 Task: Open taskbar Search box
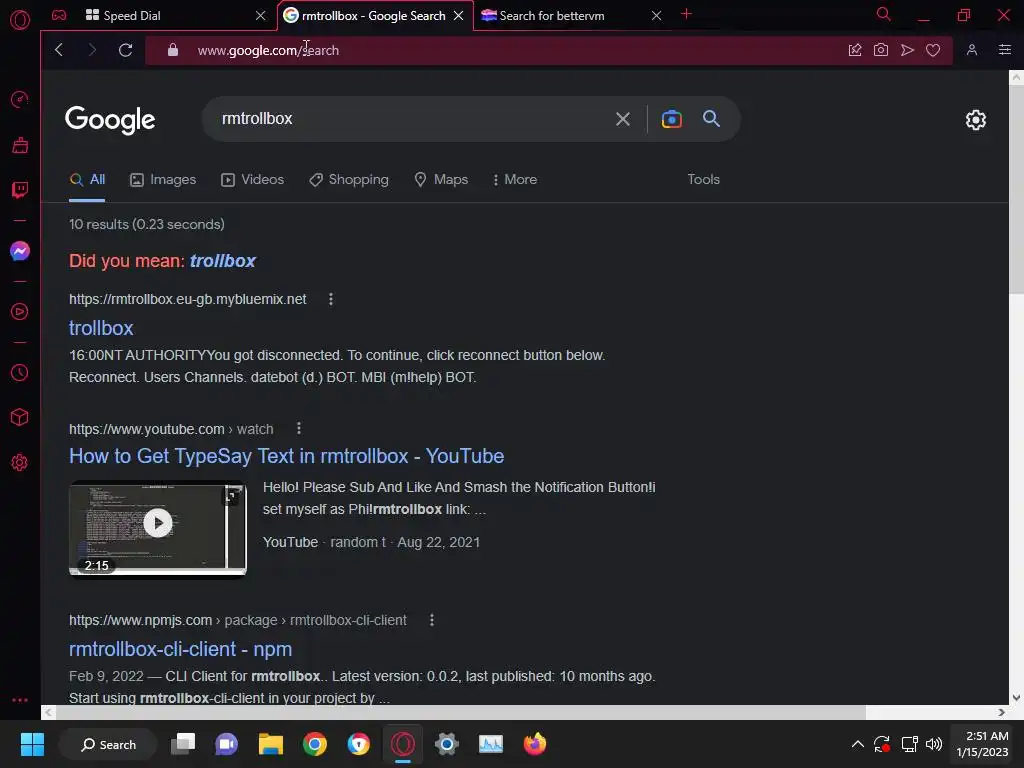(x=108, y=744)
